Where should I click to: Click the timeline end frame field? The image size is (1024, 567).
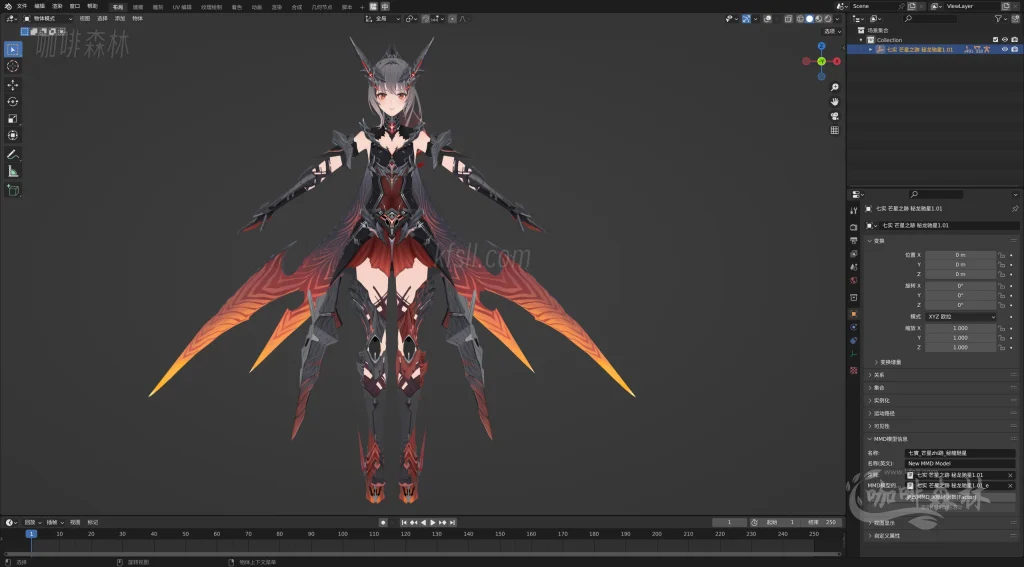click(x=823, y=523)
